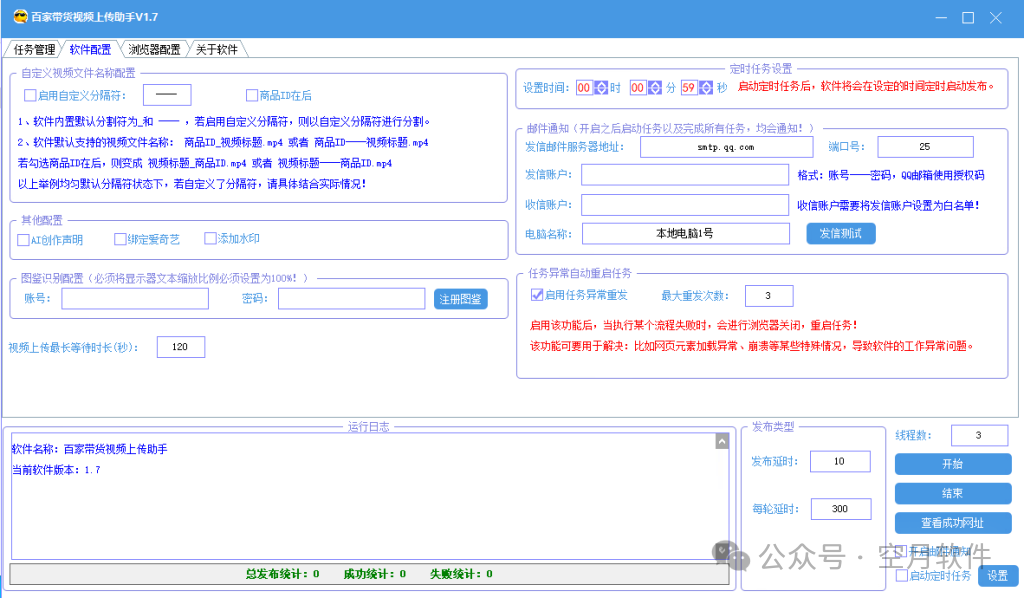The width and height of the screenshot is (1024, 598).
Task: Close the 百家带货视频上传助手 window
Action: pos(995,18)
